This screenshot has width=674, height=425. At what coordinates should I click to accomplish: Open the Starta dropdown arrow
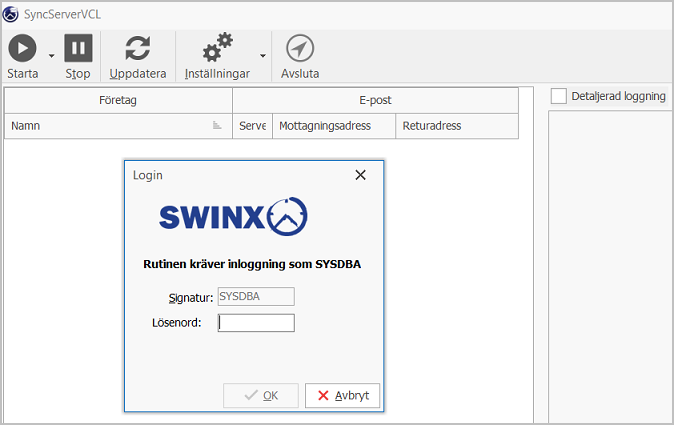click(52, 56)
